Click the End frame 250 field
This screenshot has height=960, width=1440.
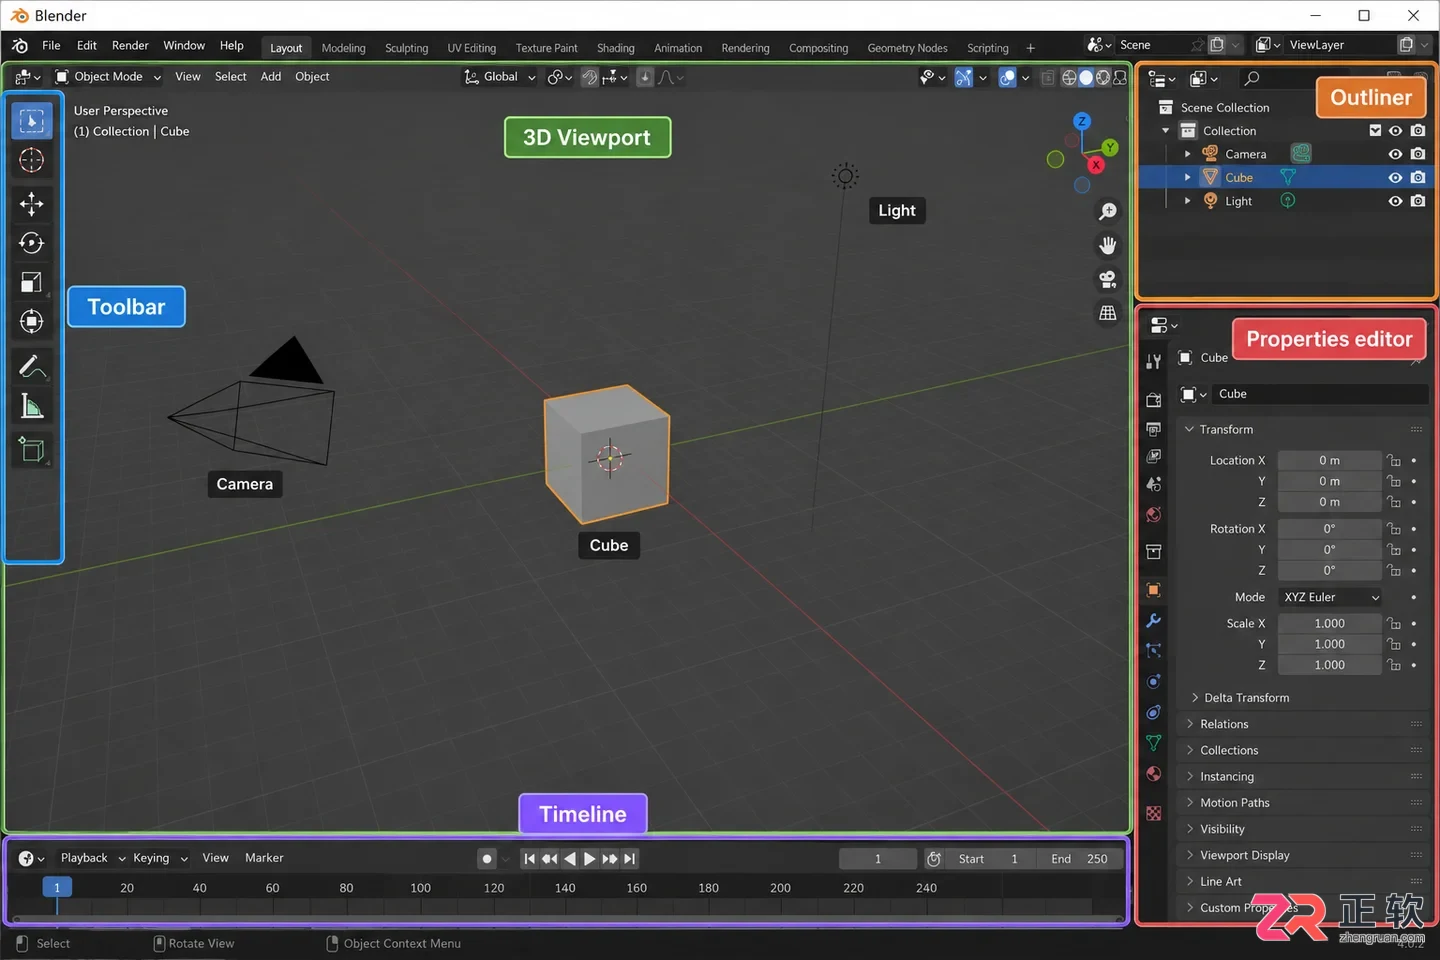pos(1079,859)
